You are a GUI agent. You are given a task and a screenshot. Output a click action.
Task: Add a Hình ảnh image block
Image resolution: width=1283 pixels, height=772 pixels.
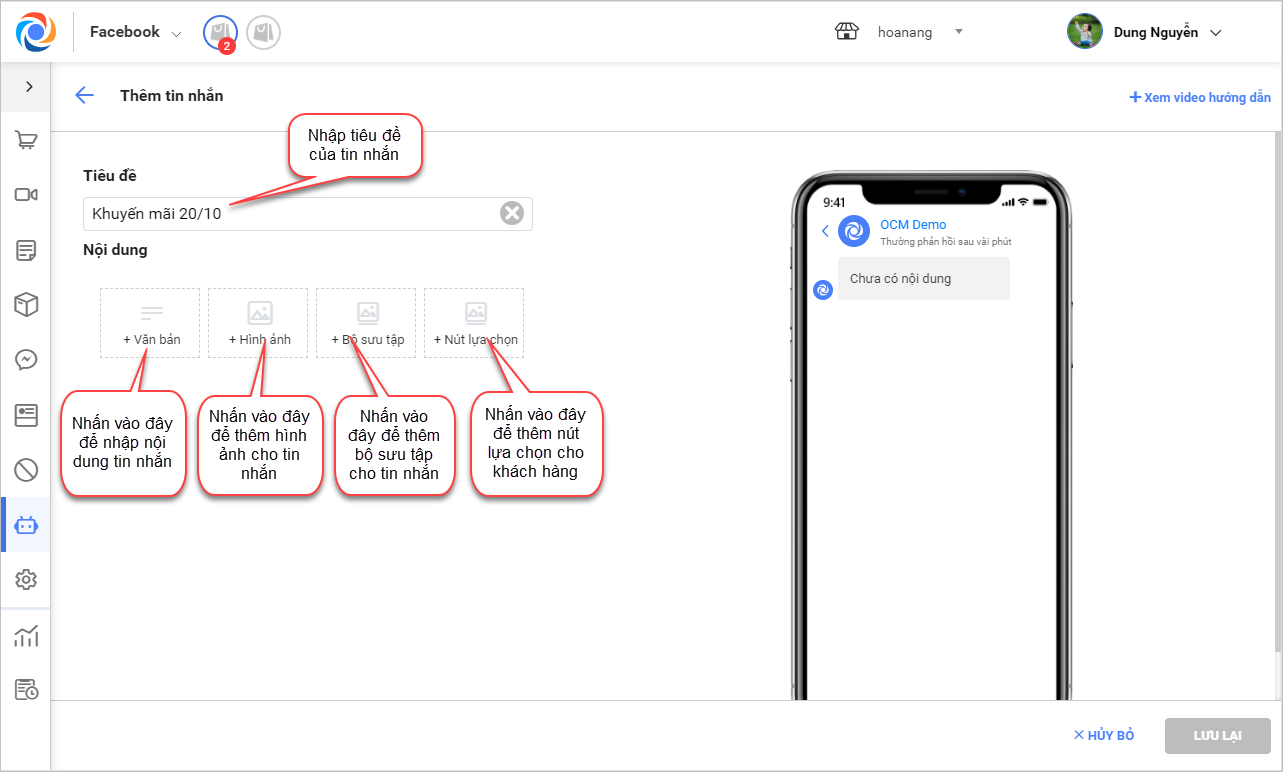[x=258, y=323]
